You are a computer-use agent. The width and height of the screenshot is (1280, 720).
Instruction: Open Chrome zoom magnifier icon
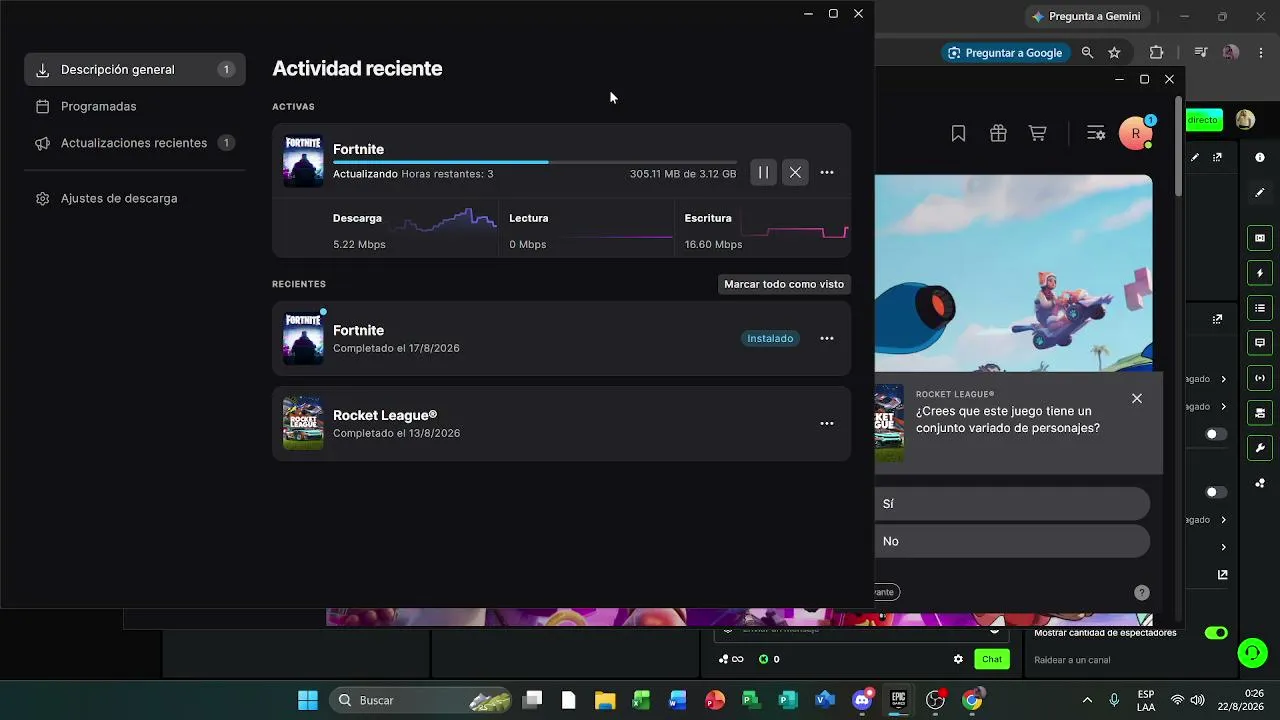click(1087, 53)
